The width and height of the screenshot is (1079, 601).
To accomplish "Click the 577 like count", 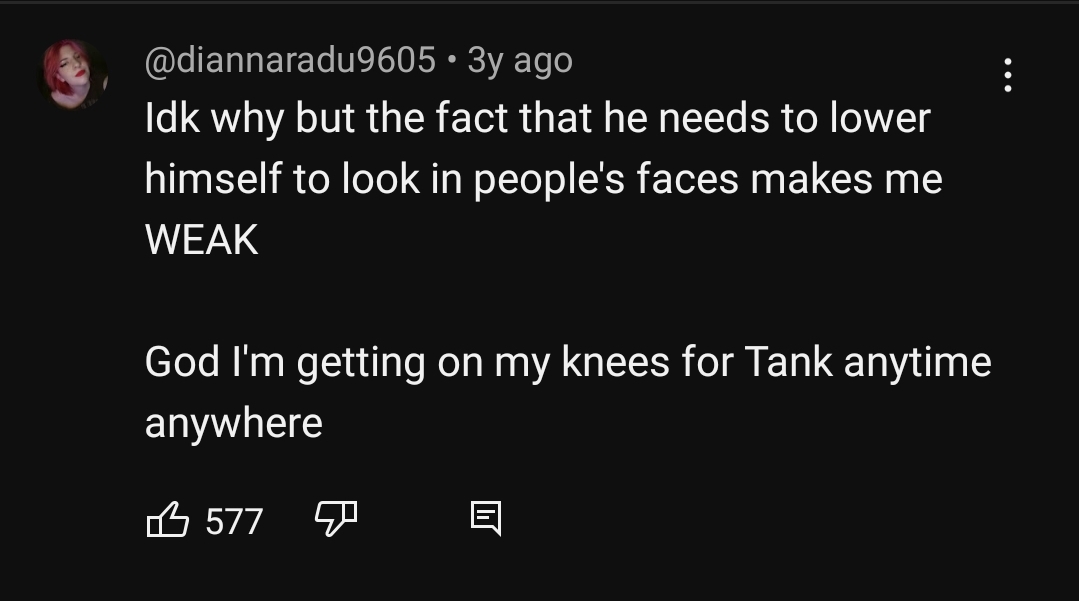I will pos(234,521).
